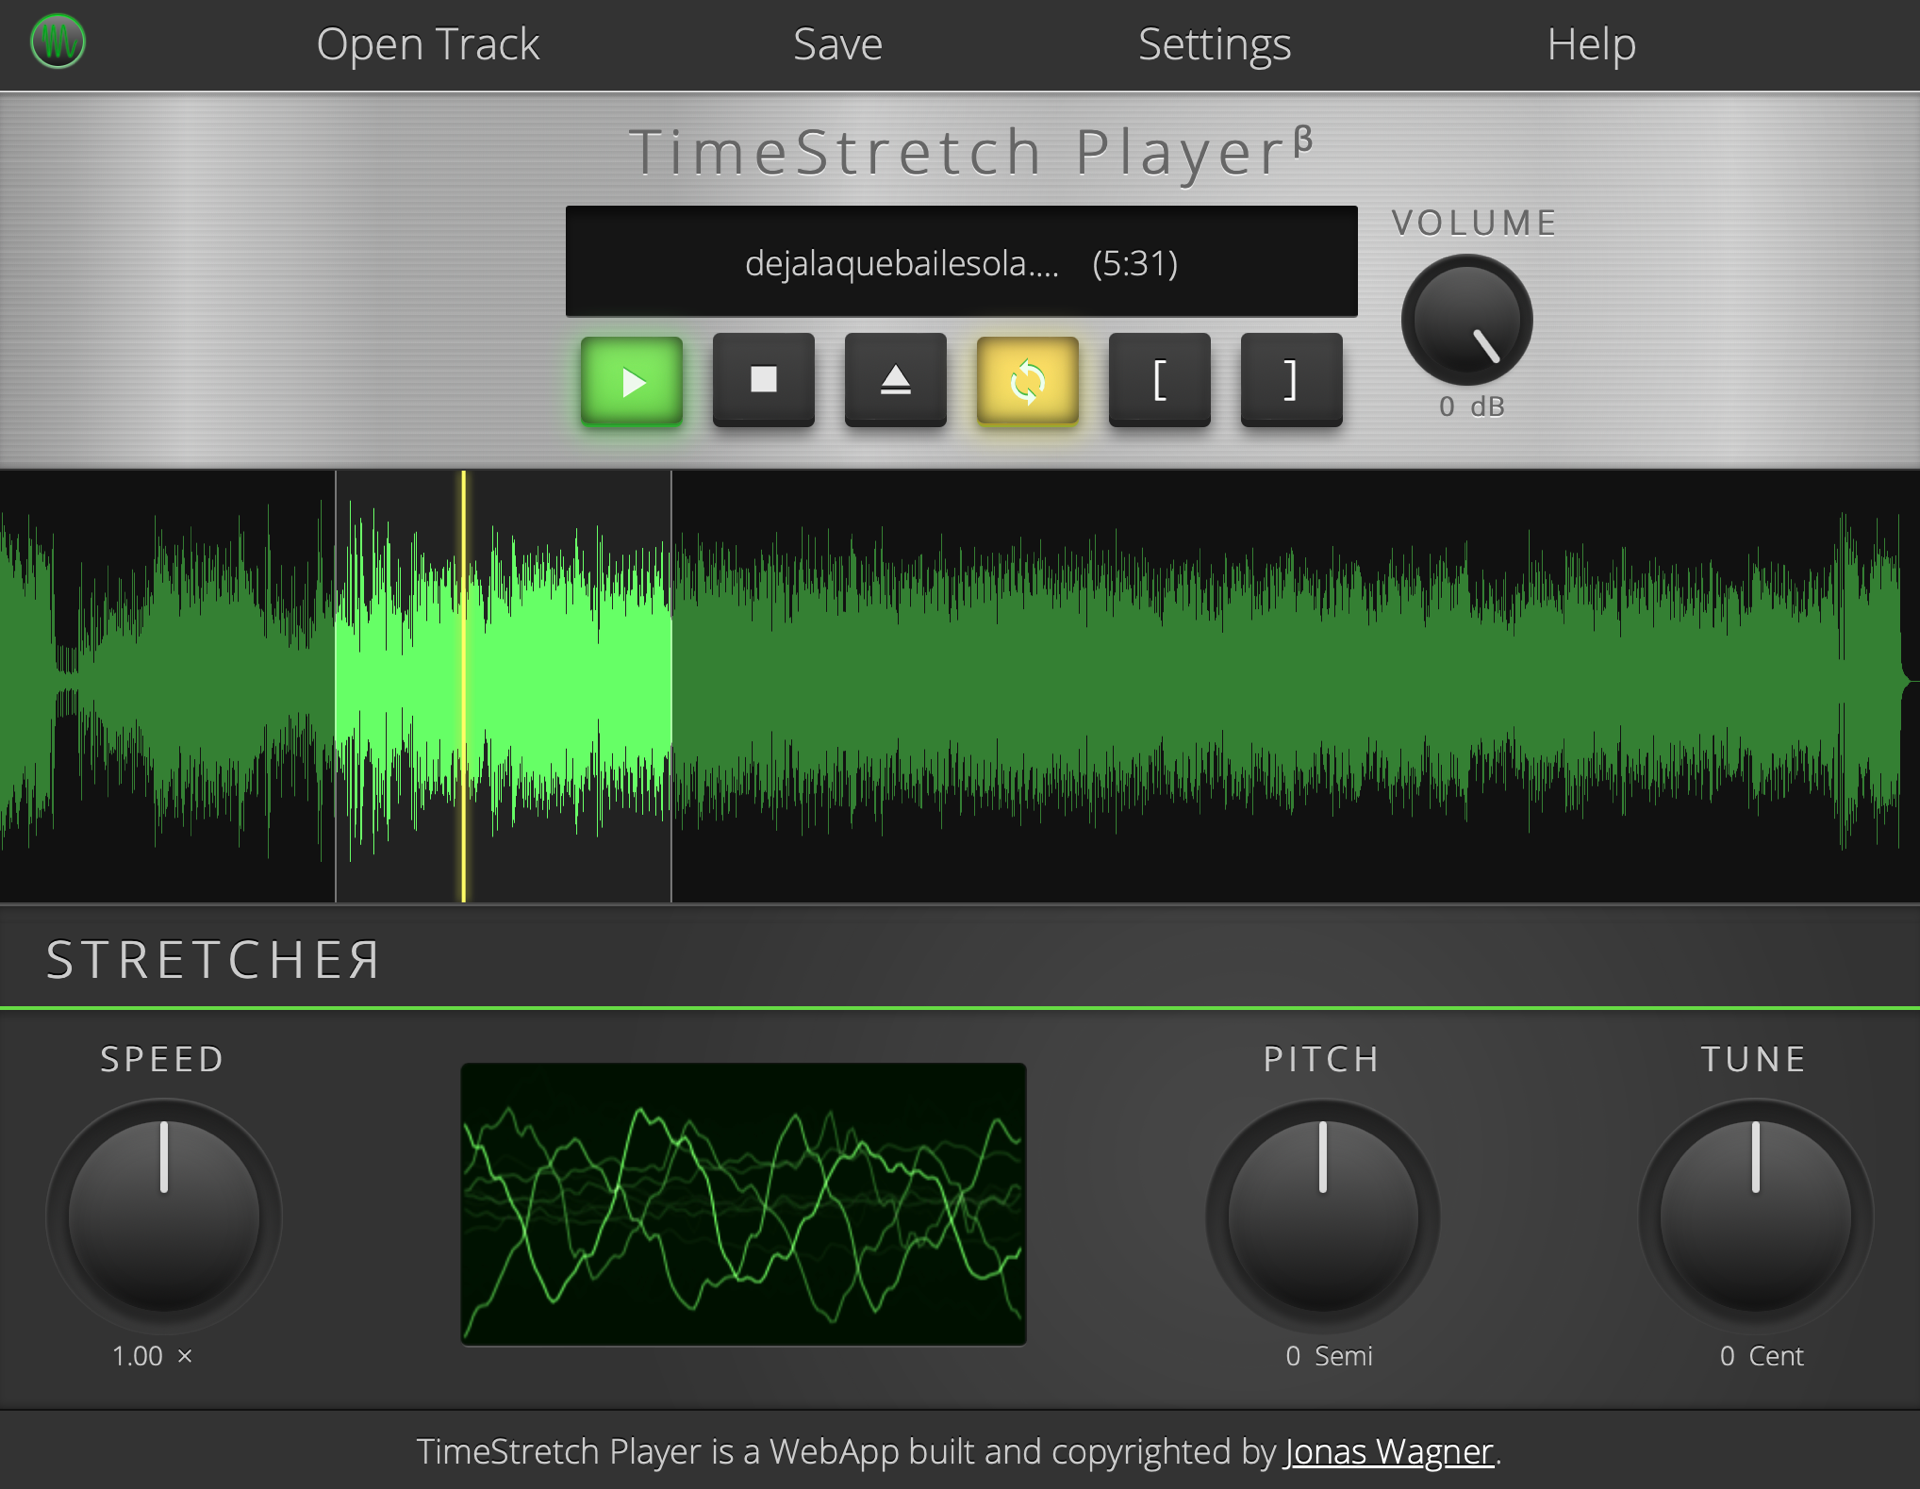Click the yellow playhead marker in waveform

[x=464, y=686]
